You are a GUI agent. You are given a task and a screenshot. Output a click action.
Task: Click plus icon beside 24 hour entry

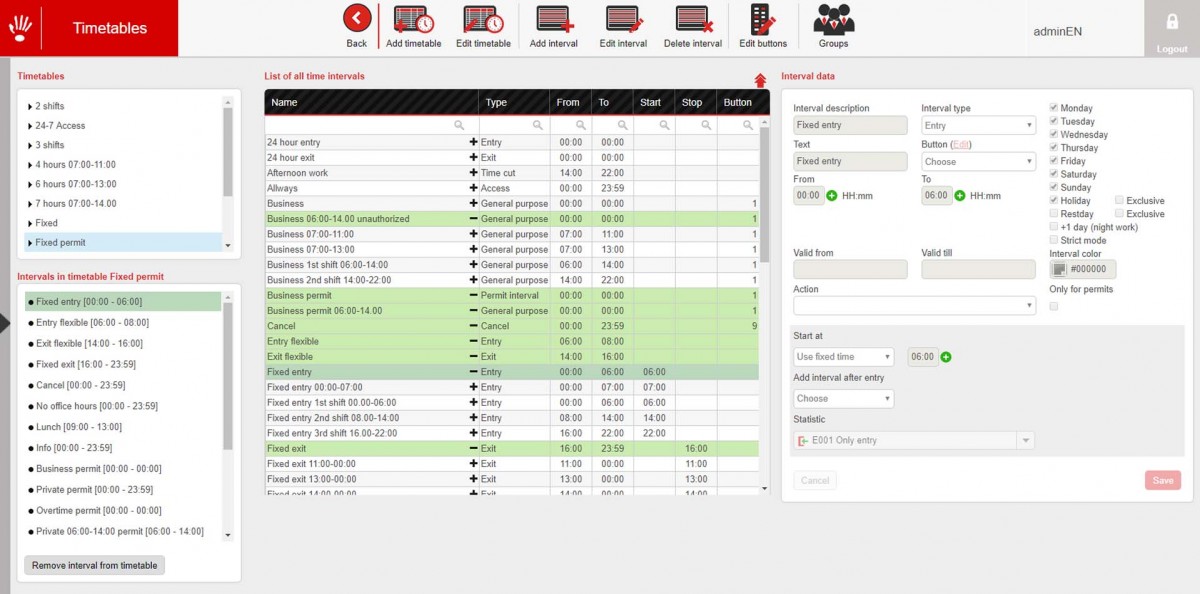tap(473, 142)
